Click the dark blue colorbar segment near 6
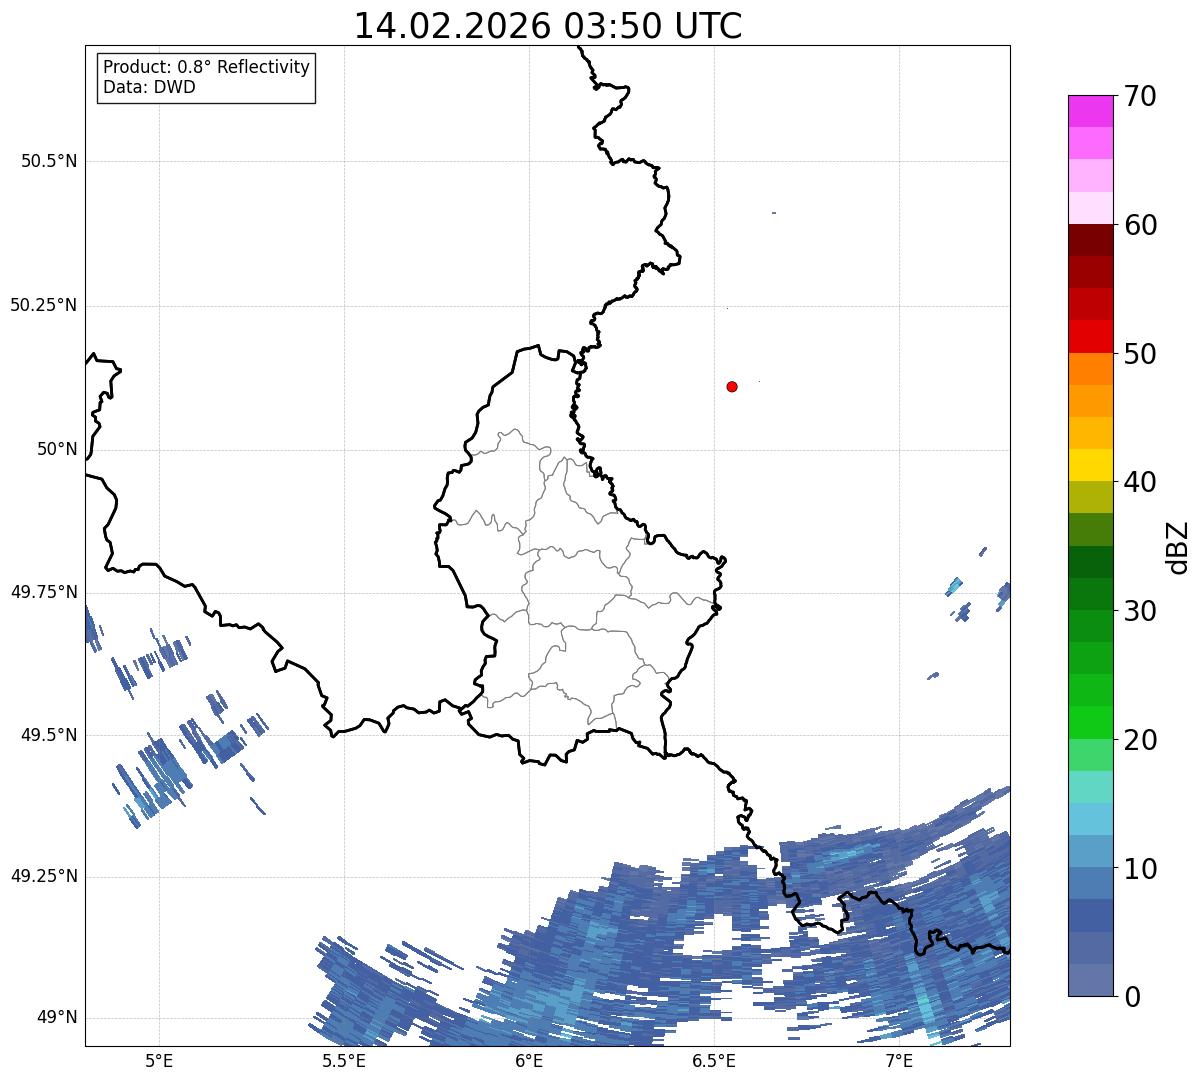 click(1090, 916)
